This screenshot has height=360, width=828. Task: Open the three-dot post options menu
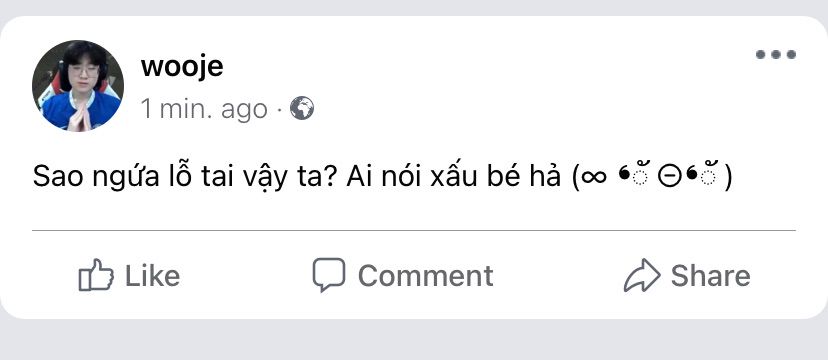coord(775,54)
